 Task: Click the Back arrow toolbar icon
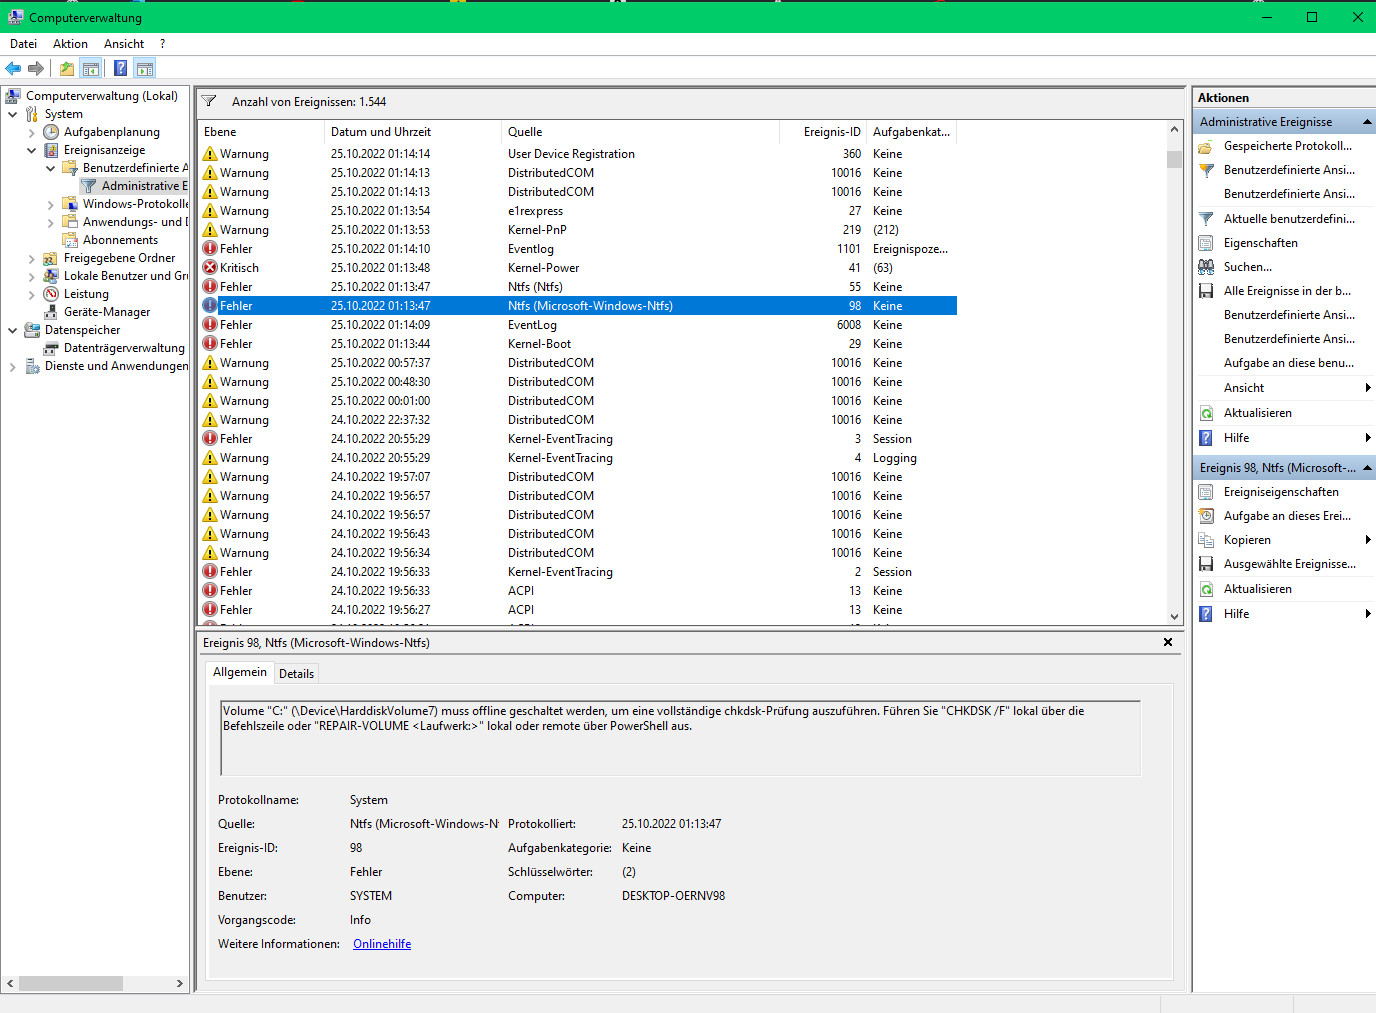13,68
